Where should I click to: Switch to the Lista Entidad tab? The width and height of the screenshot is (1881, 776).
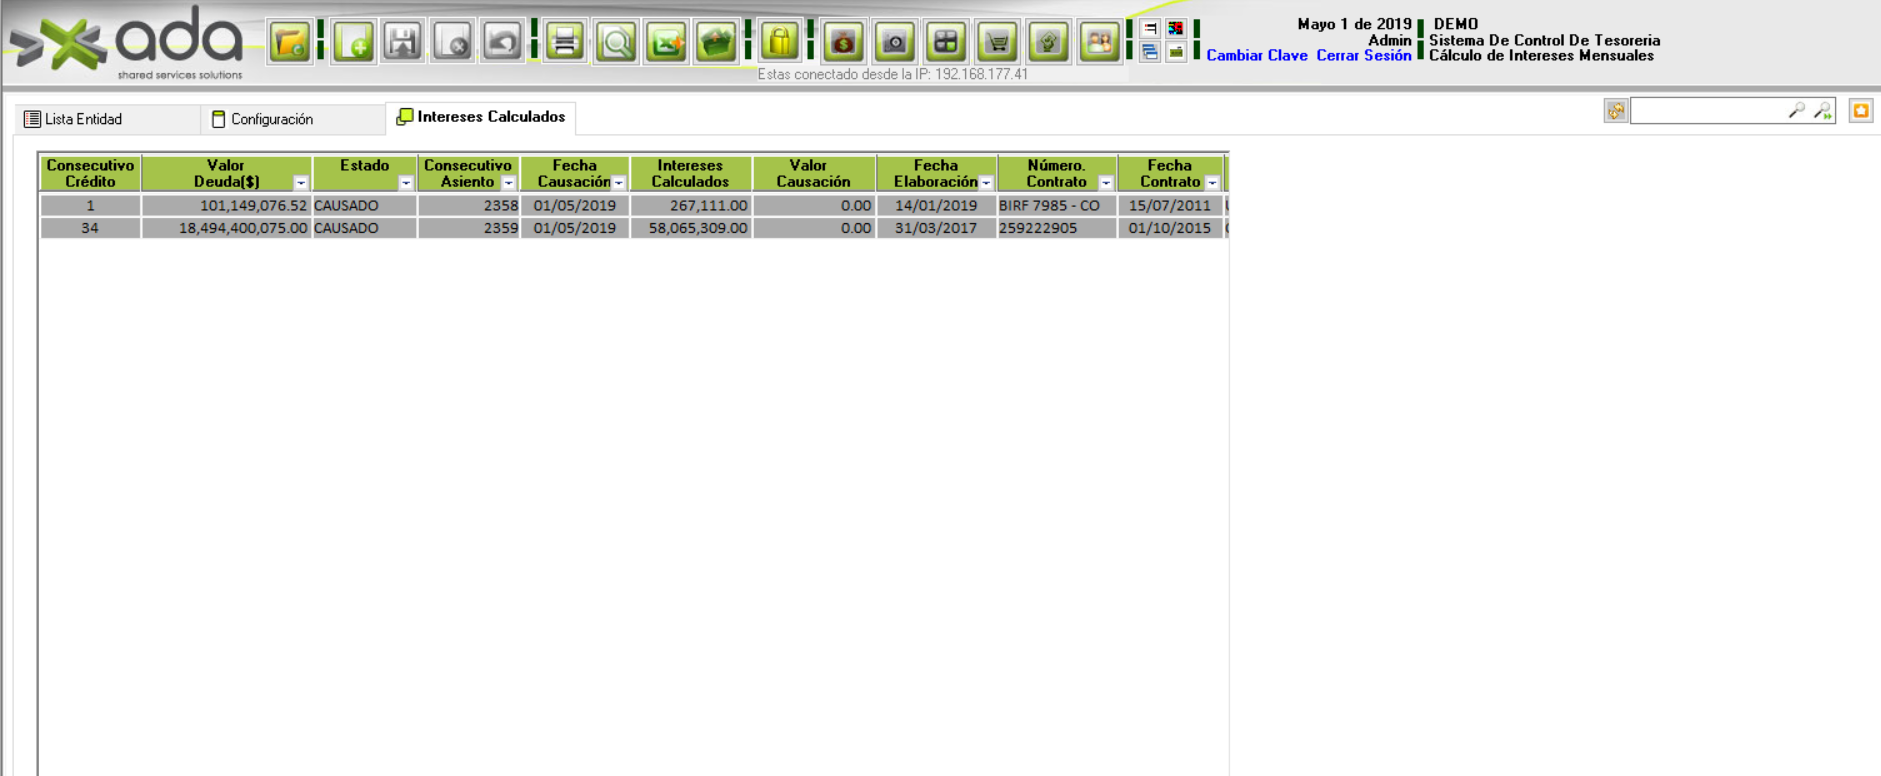click(x=83, y=119)
